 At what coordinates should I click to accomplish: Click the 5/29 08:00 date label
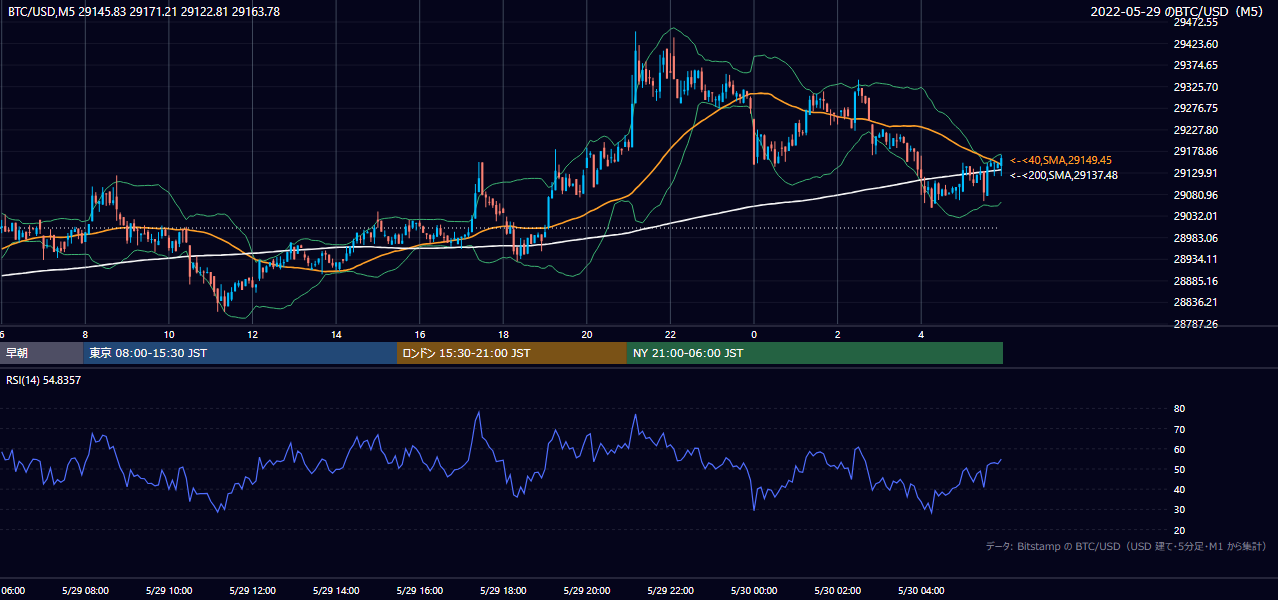coord(85,590)
